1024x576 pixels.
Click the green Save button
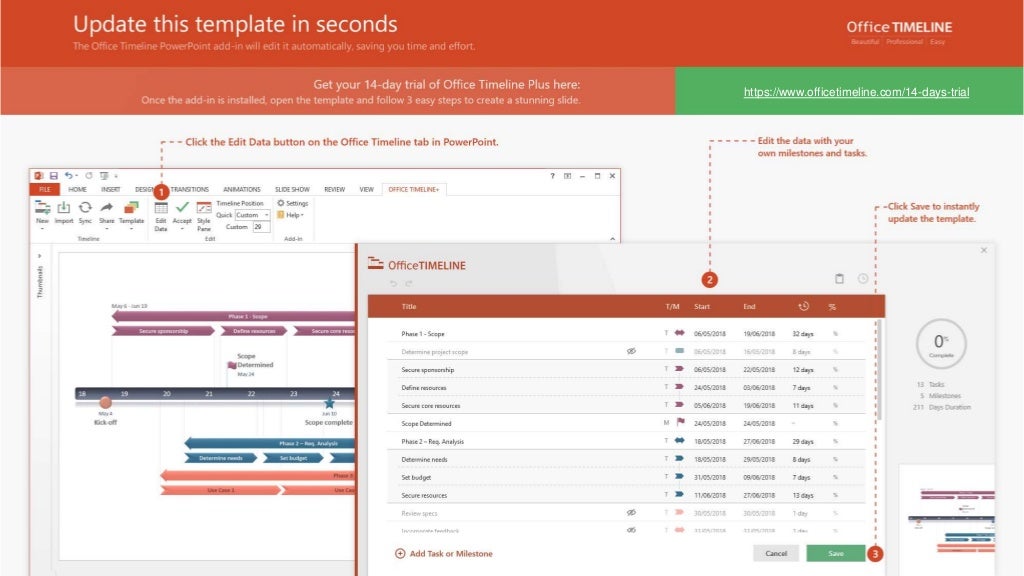click(836, 553)
